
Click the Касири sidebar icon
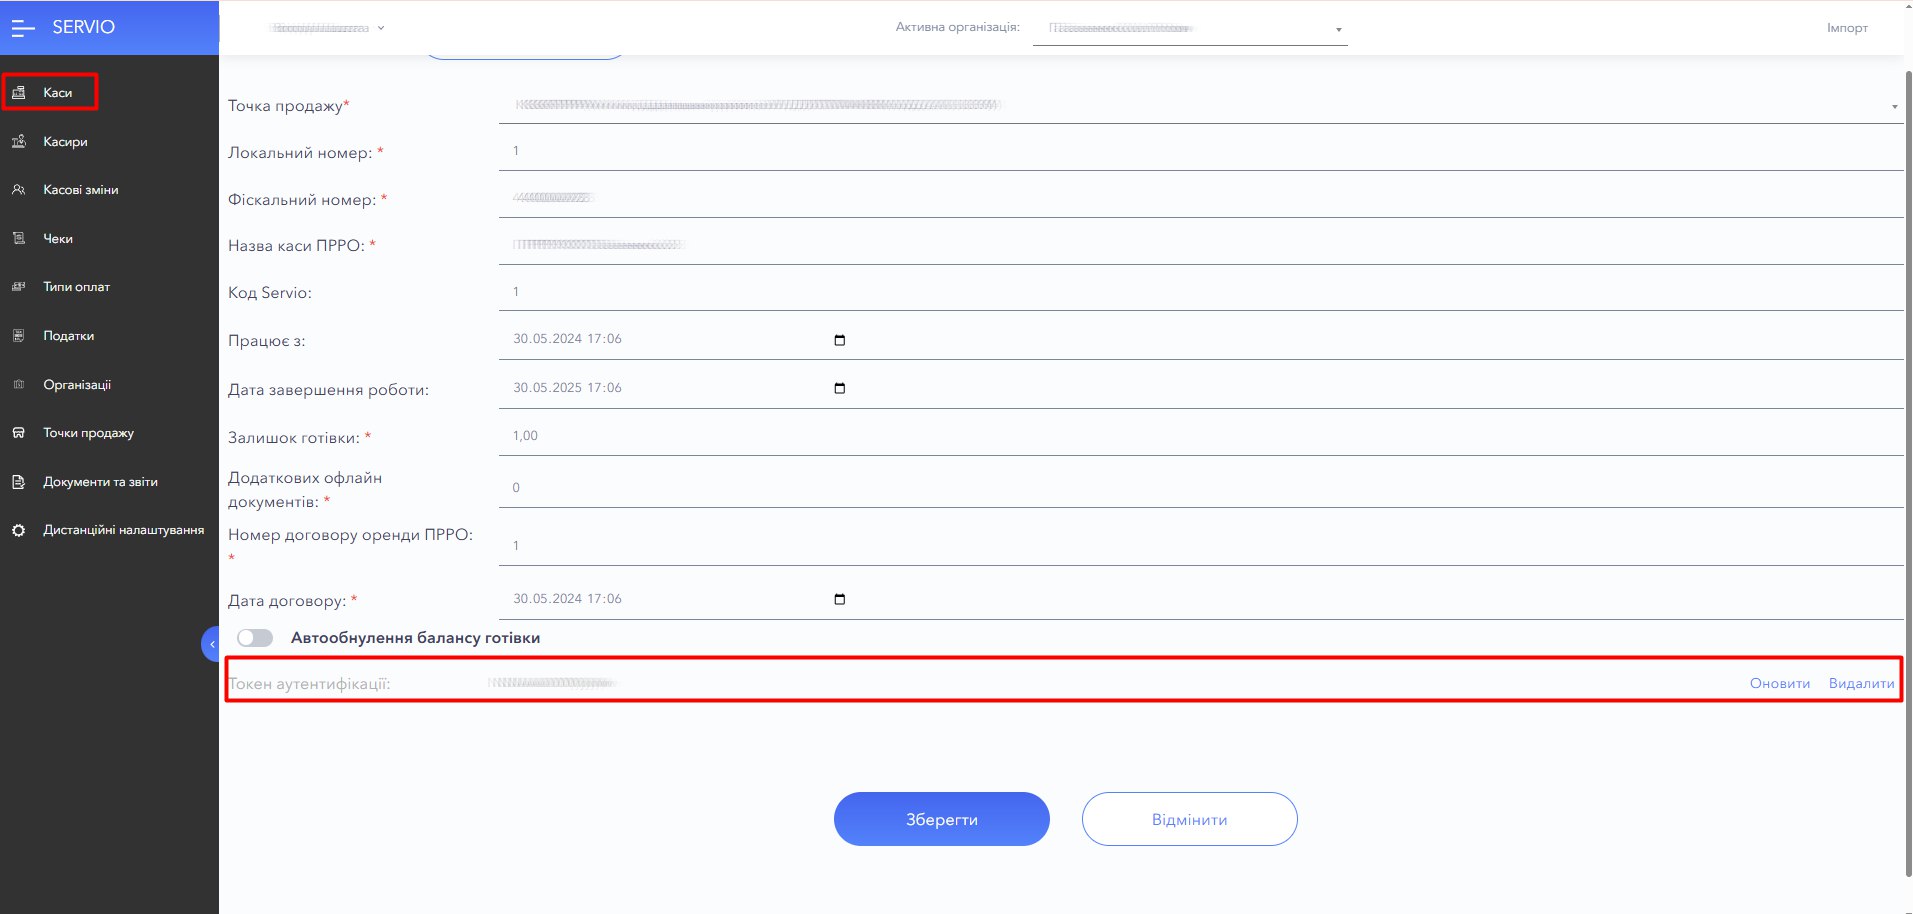pos(18,142)
